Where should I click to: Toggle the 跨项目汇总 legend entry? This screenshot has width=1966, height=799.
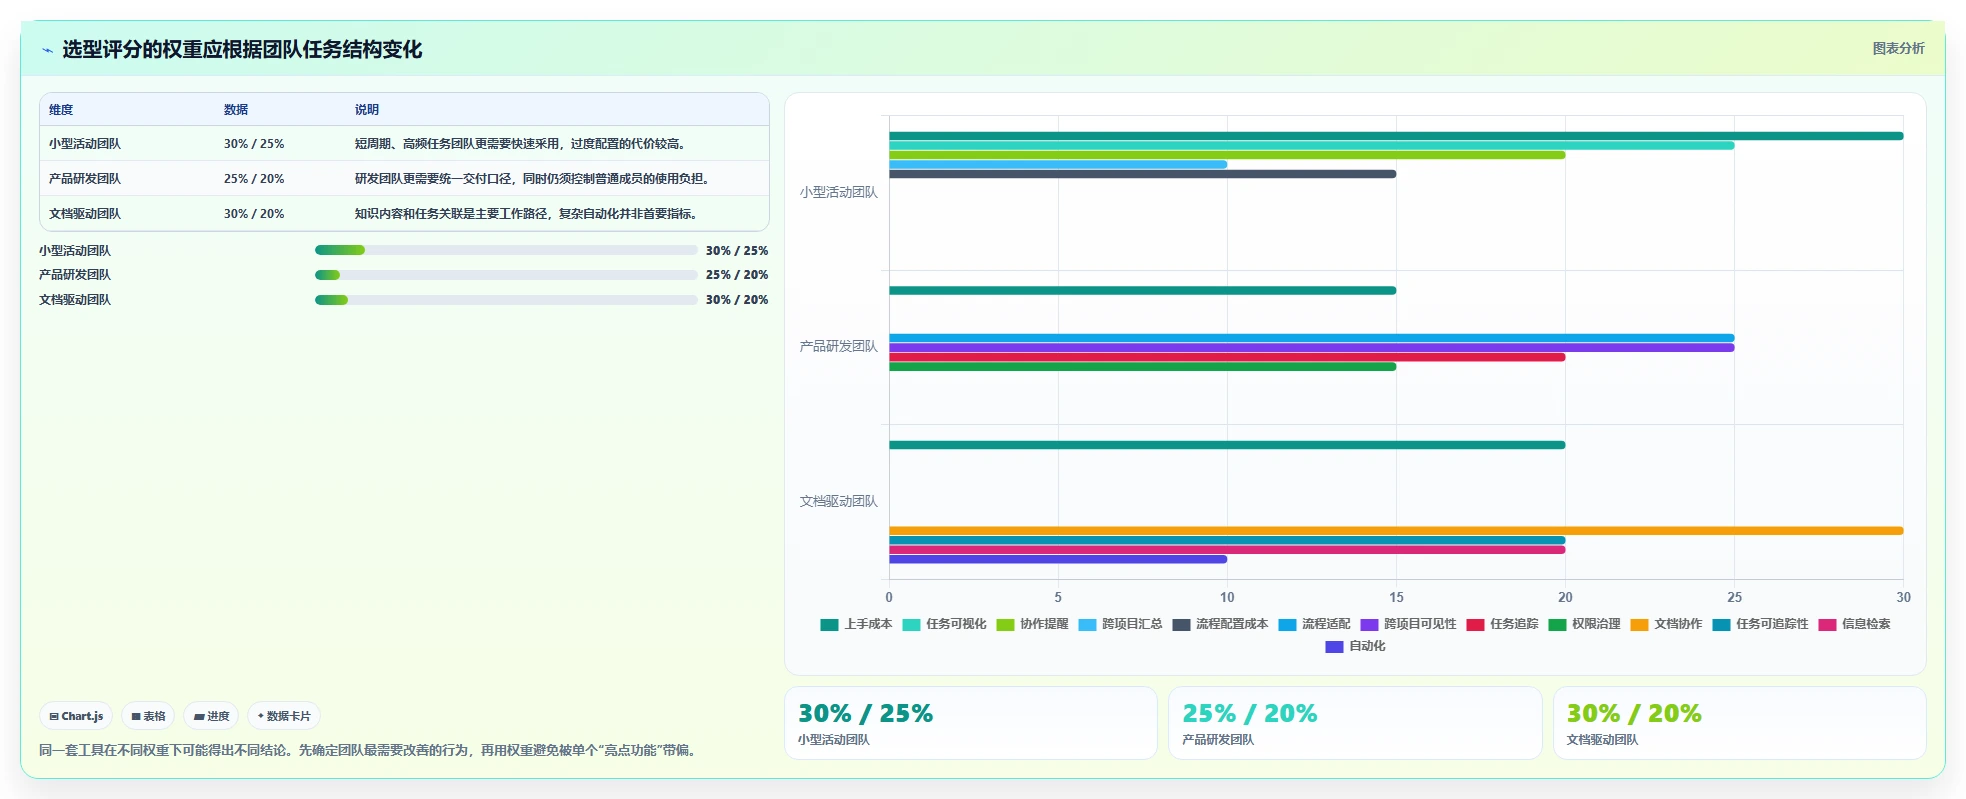[1120, 624]
